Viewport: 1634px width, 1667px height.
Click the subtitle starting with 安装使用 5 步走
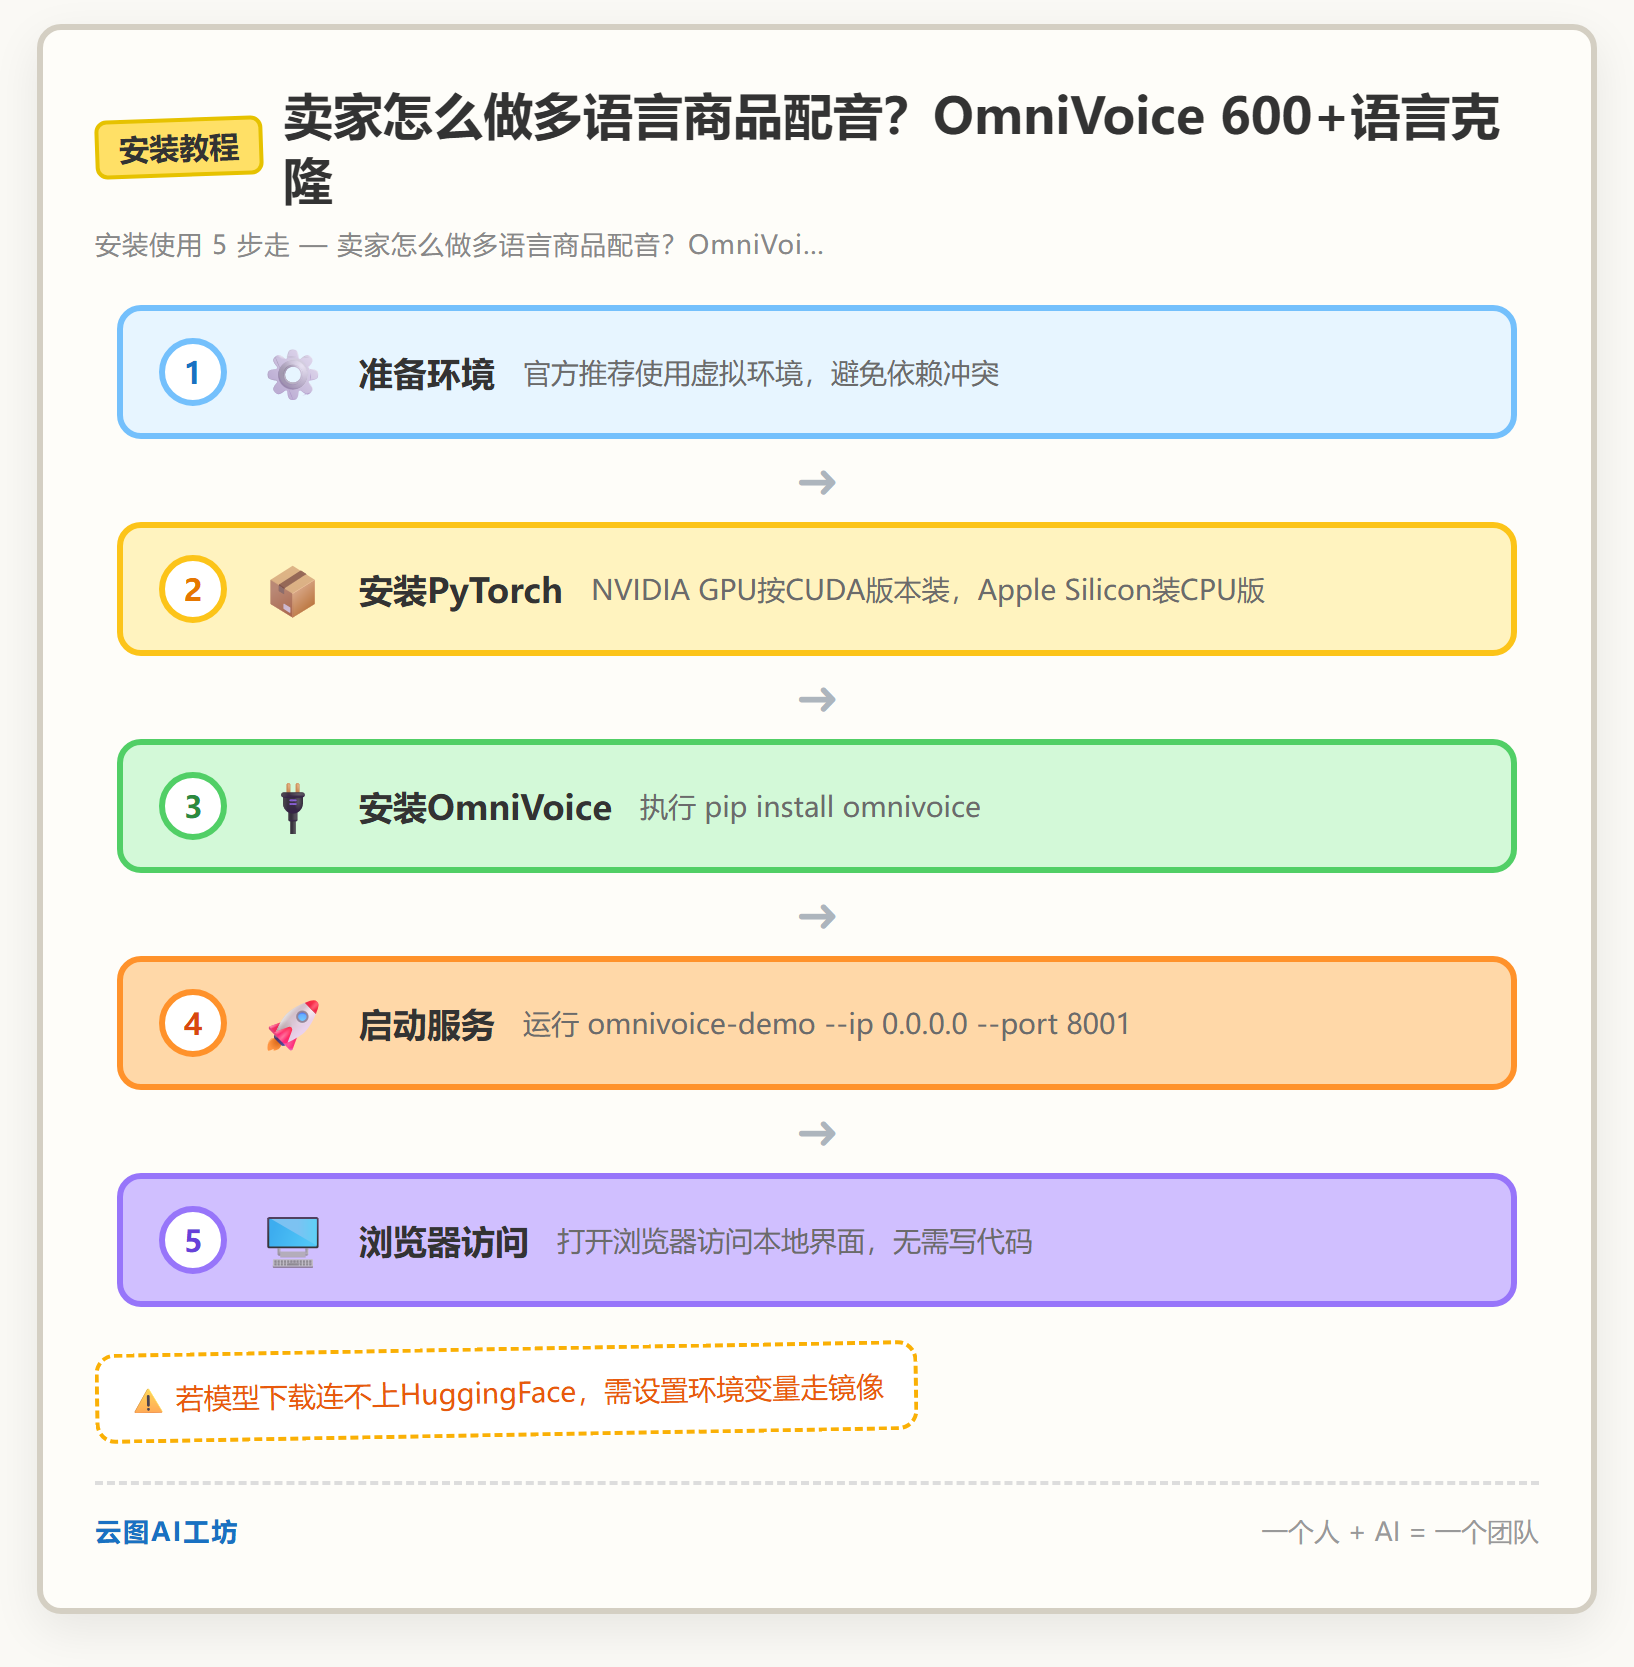[x=459, y=245]
